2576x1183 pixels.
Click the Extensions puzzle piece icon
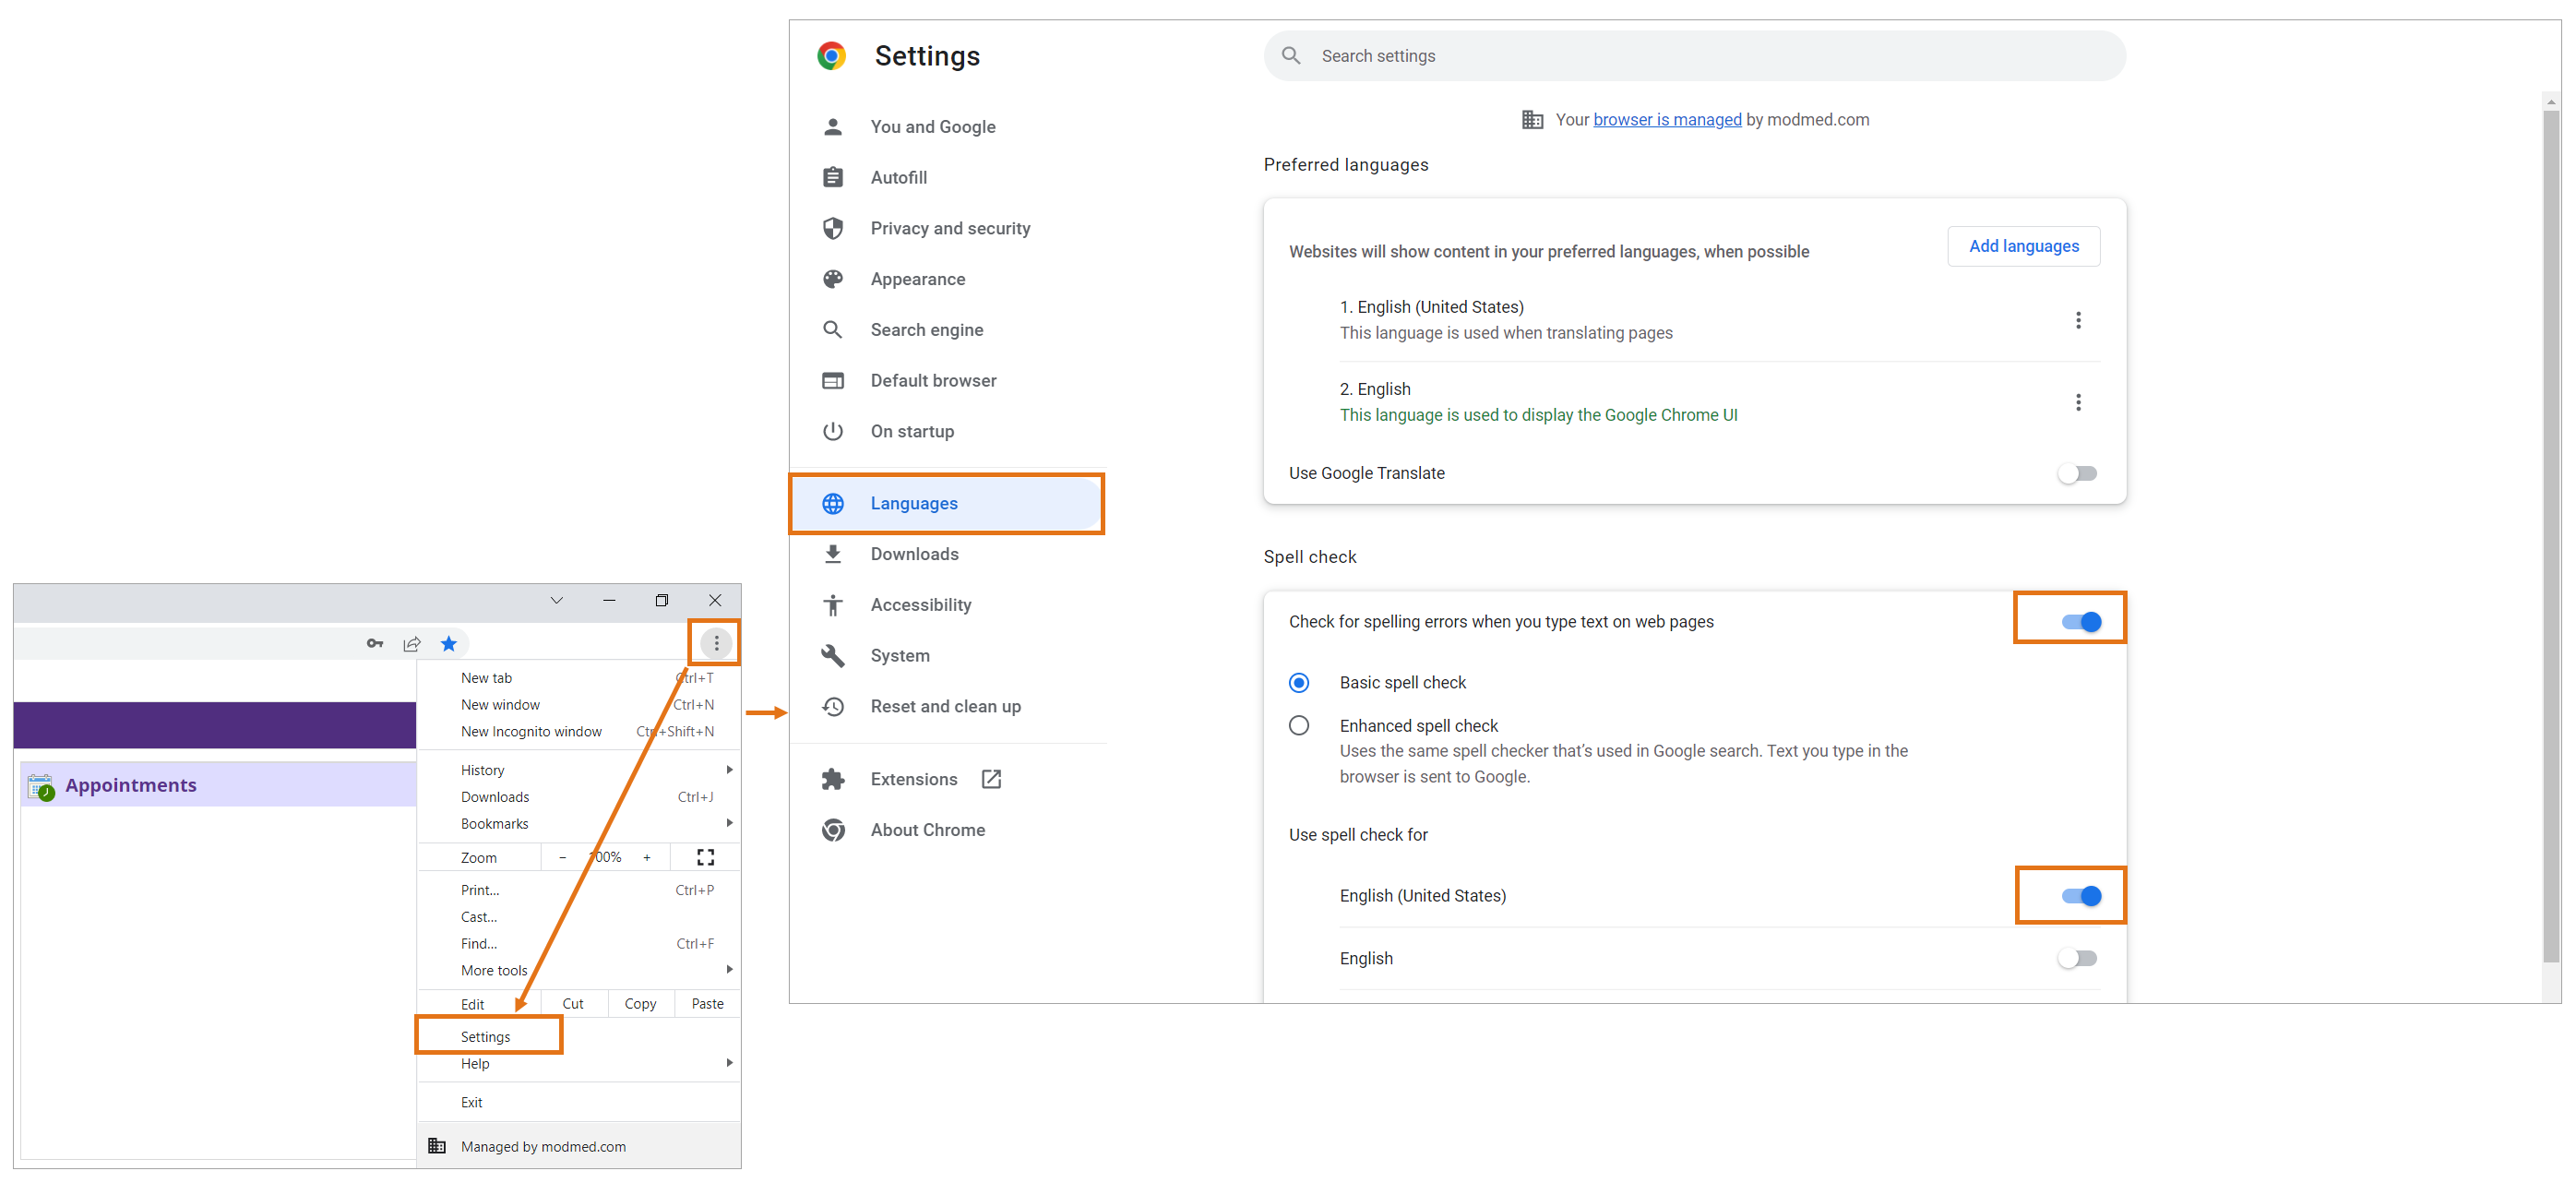(833, 779)
